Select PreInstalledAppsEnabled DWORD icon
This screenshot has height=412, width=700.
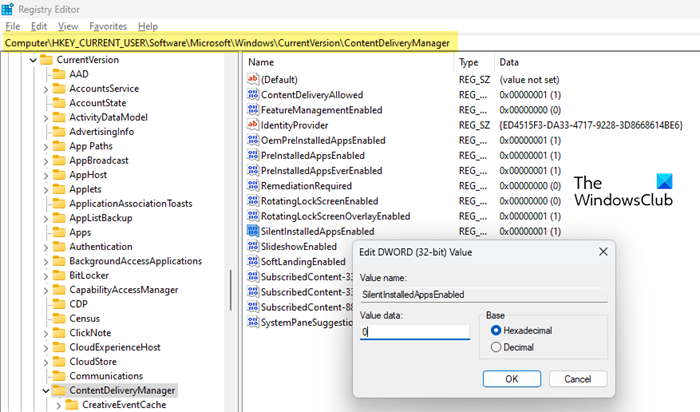pos(253,155)
